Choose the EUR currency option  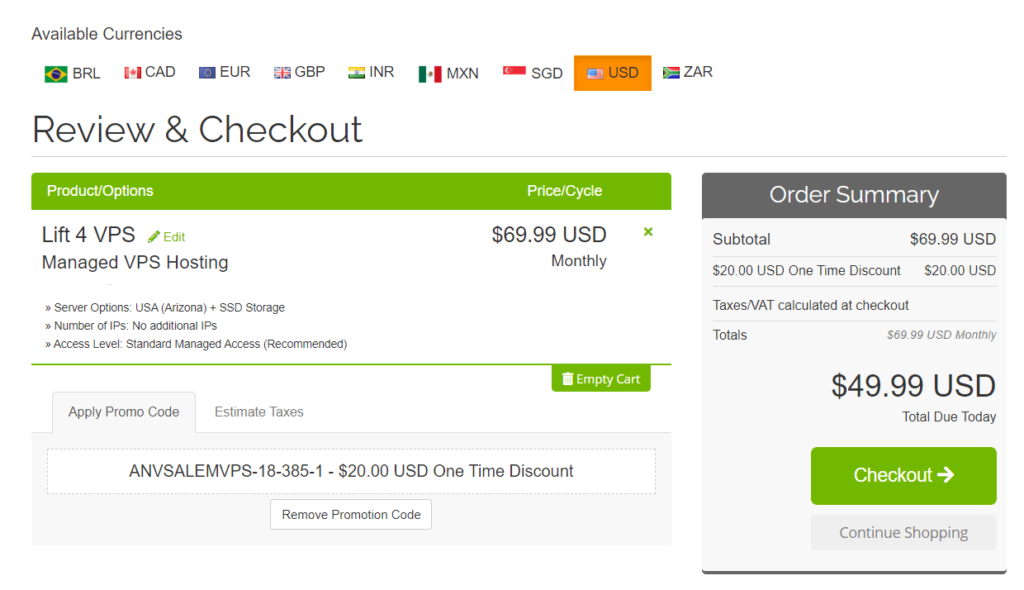(x=224, y=72)
